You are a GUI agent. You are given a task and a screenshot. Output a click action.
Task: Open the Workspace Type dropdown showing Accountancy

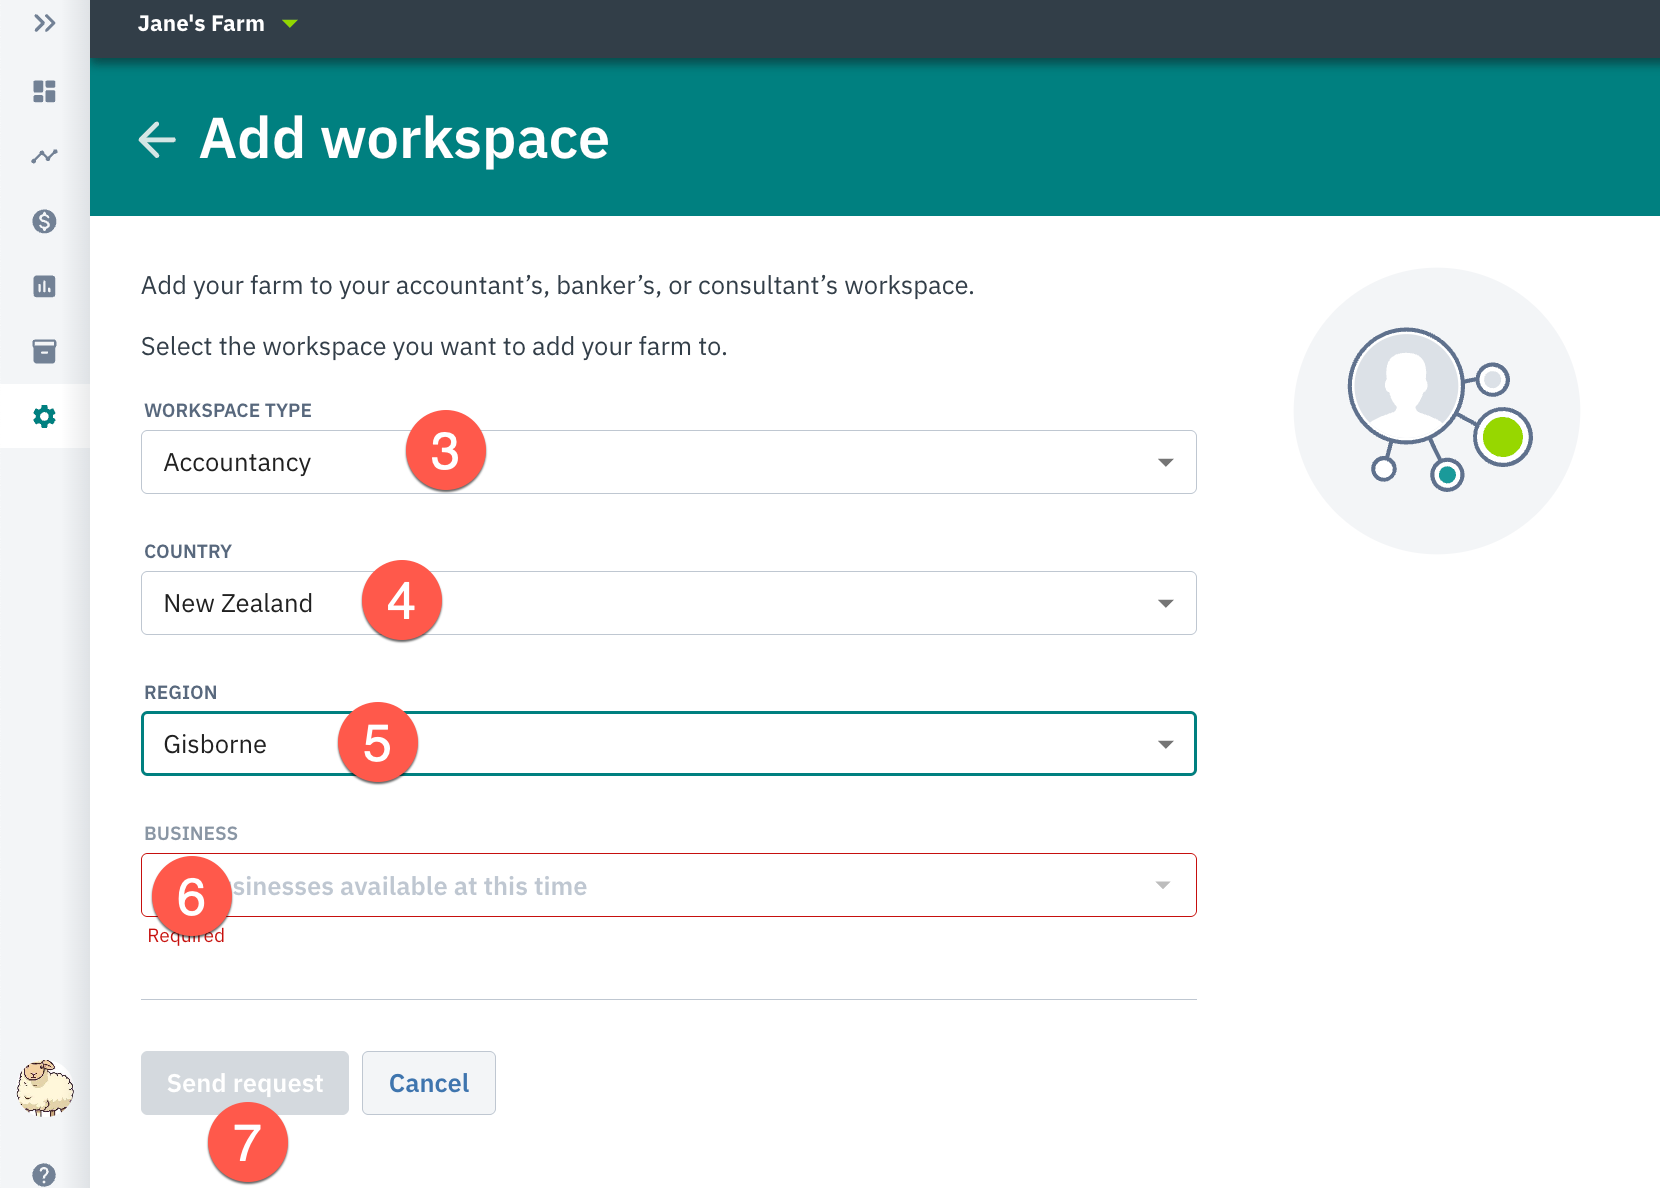click(669, 462)
